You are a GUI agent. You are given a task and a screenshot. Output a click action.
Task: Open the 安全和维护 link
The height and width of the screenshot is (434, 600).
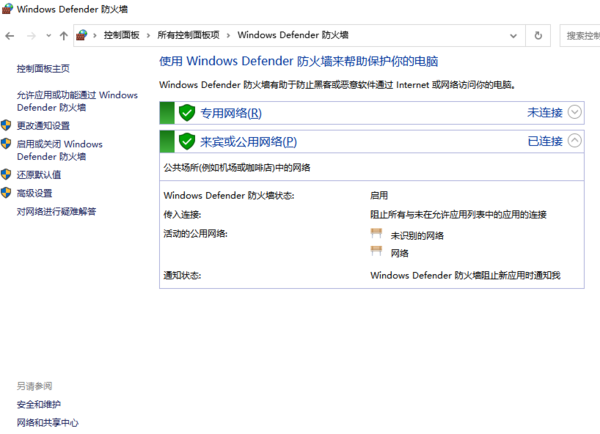tap(39, 404)
